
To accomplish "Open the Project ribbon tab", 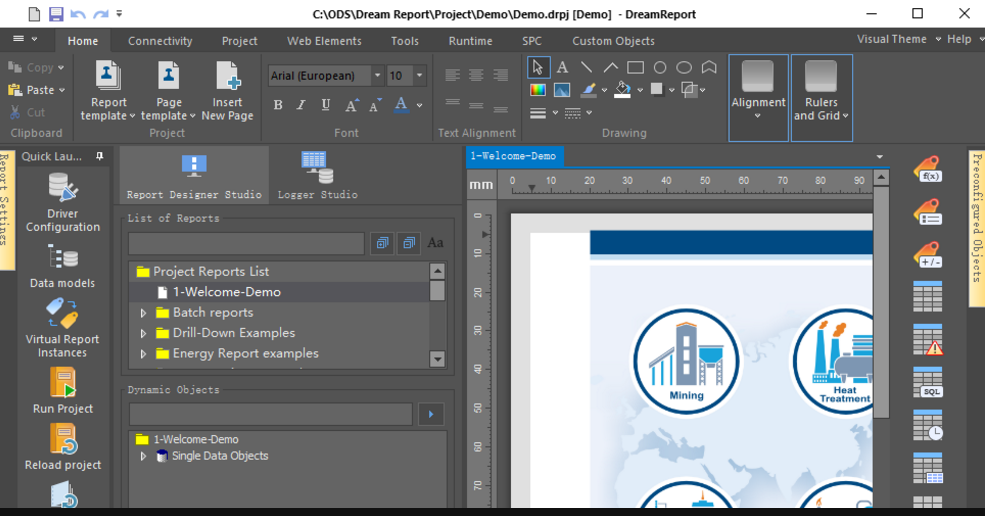I will [x=239, y=41].
